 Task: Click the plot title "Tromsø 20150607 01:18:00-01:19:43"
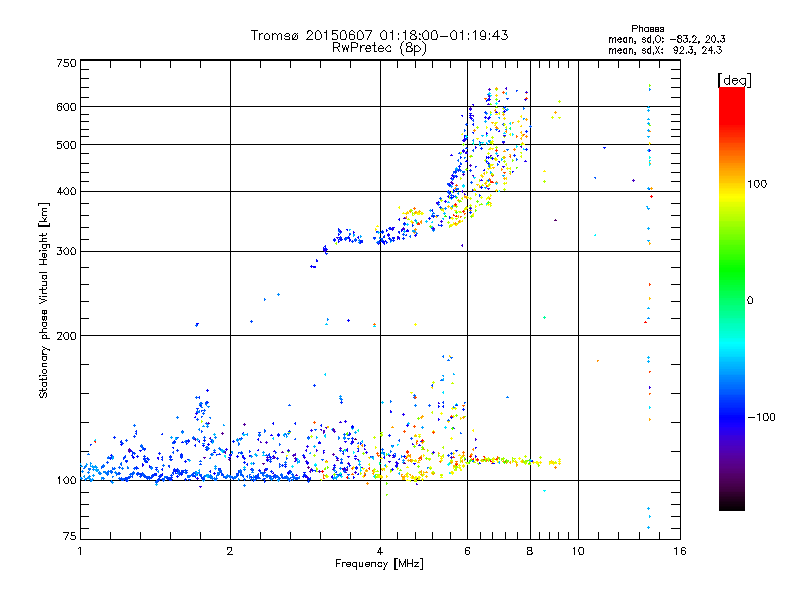[379, 35]
